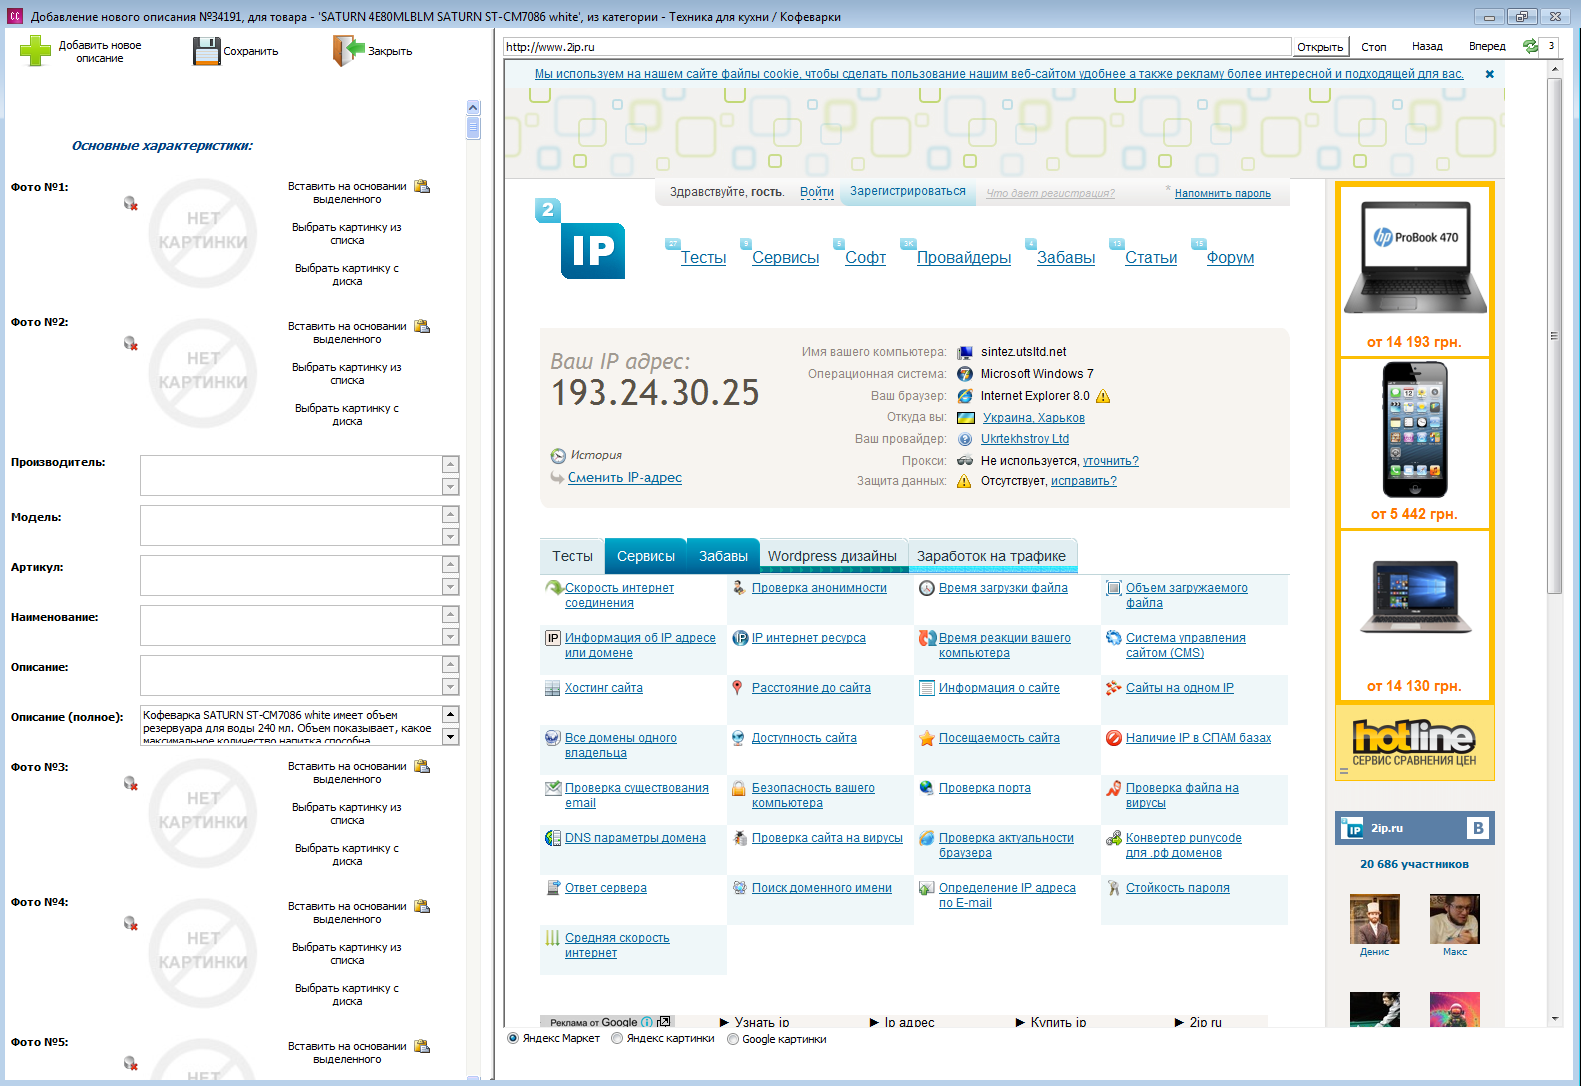Click the Сменить IP-адрес link
This screenshot has height=1086, width=1581.
point(625,478)
